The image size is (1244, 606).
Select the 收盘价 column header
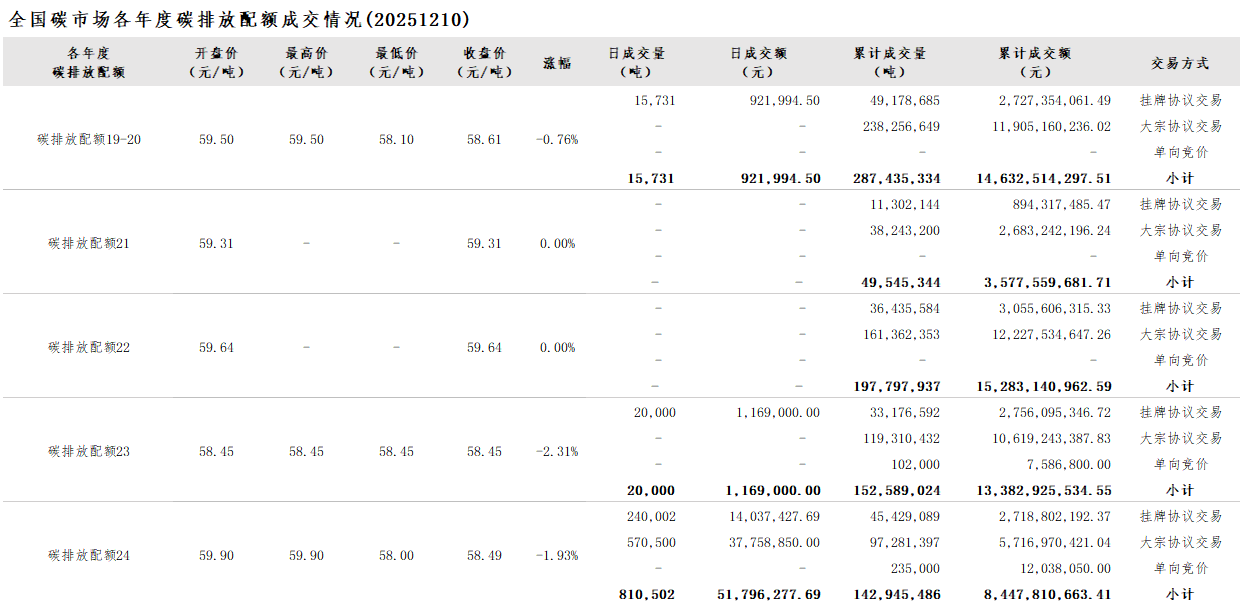tap(484, 62)
